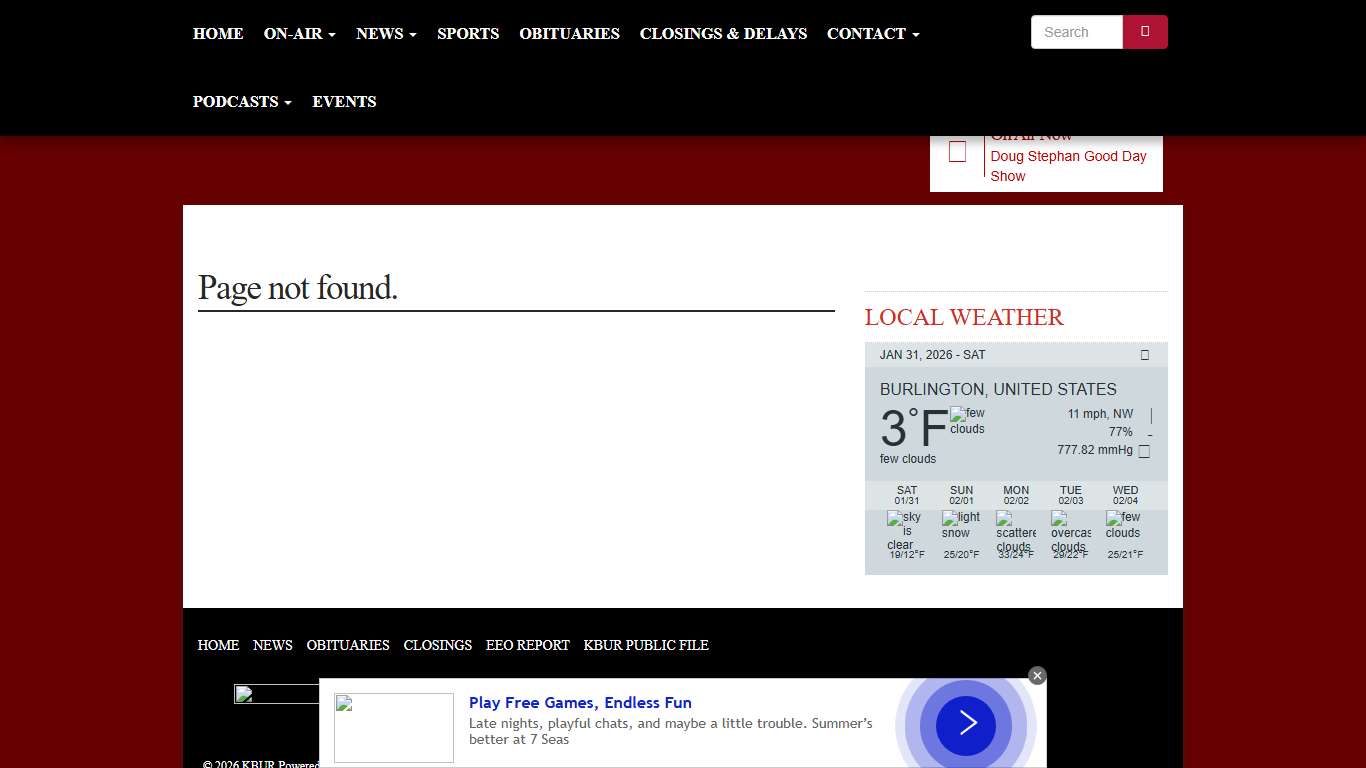Click Sunday's light snow forecast icon
1366x768 pixels.
(x=961, y=526)
